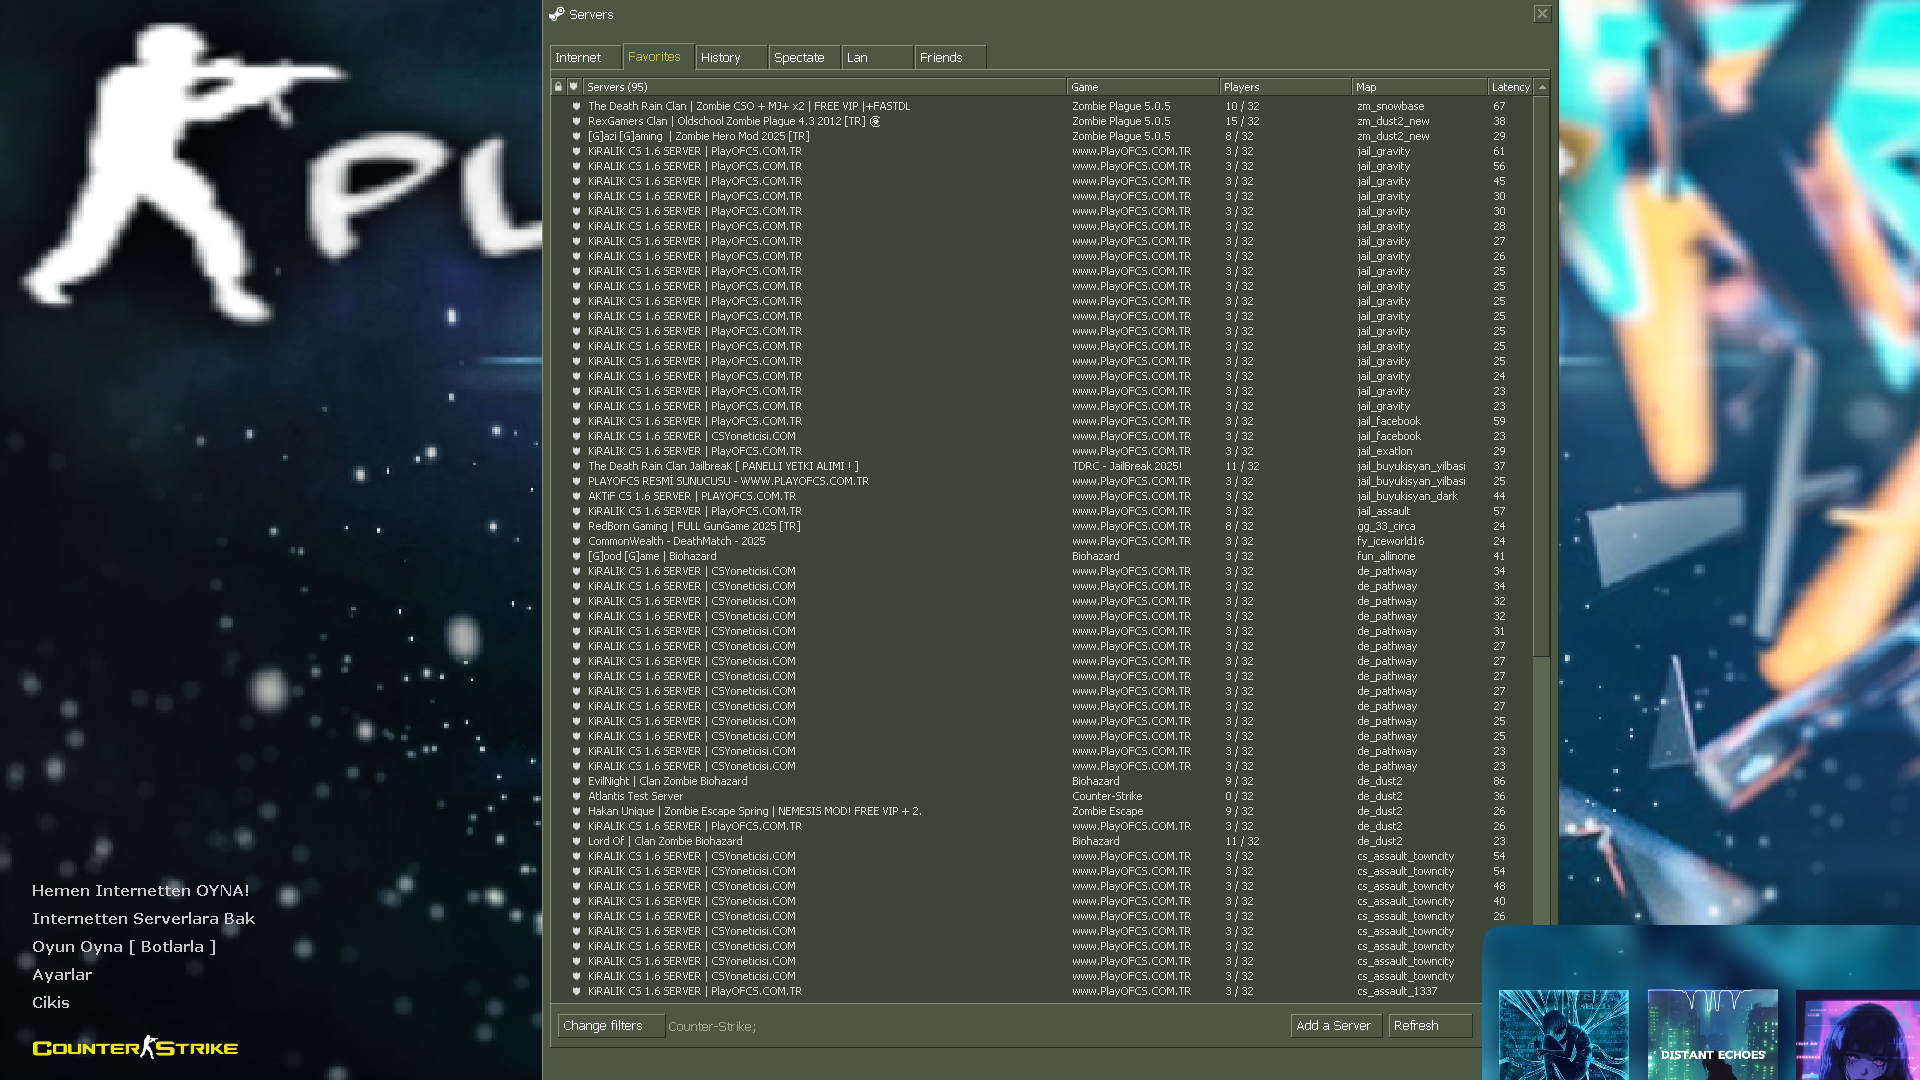
Task: Click shield icon of RexGamers Clan row
Action: point(576,121)
